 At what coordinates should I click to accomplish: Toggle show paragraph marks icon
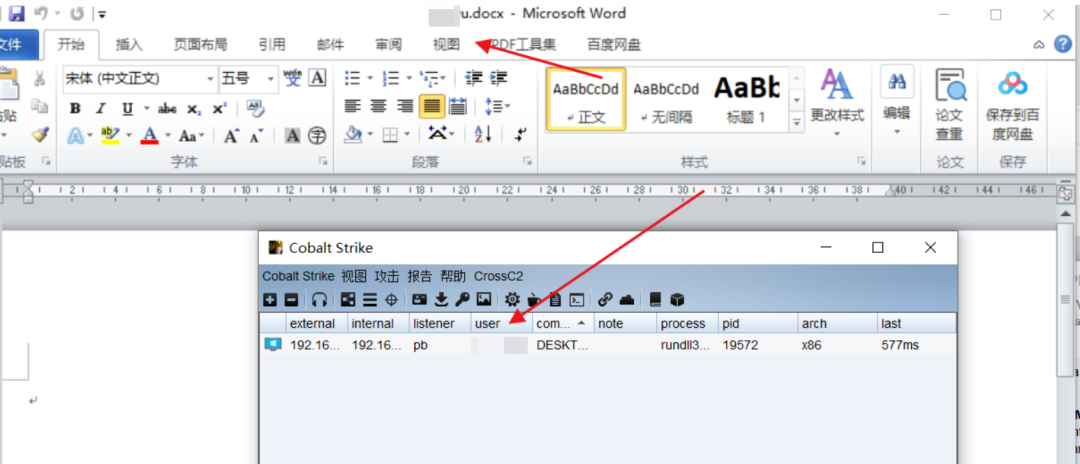tap(521, 134)
